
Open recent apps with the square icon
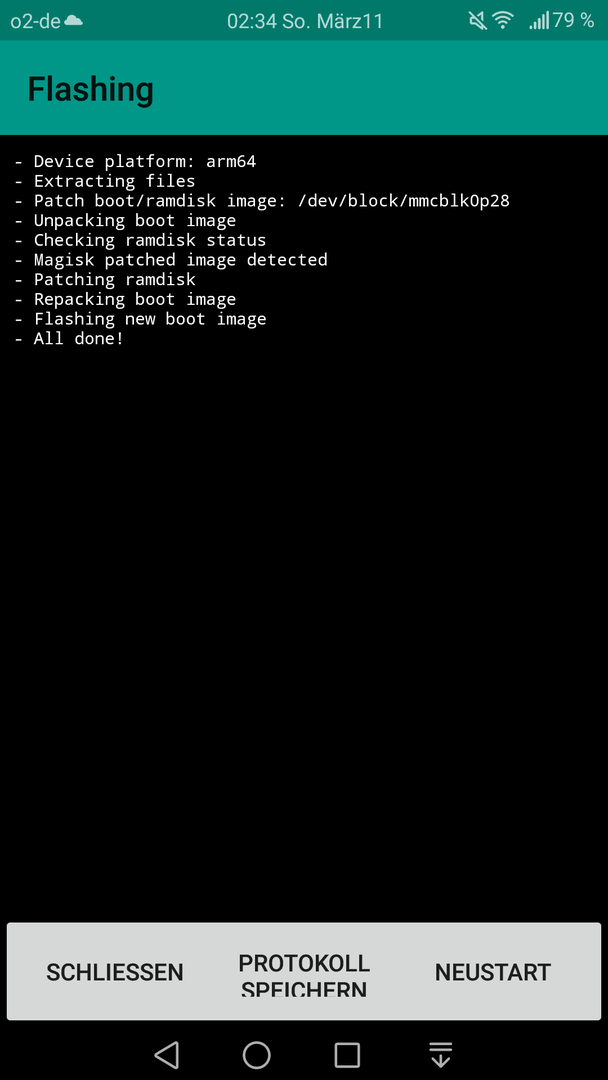pos(347,1055)
